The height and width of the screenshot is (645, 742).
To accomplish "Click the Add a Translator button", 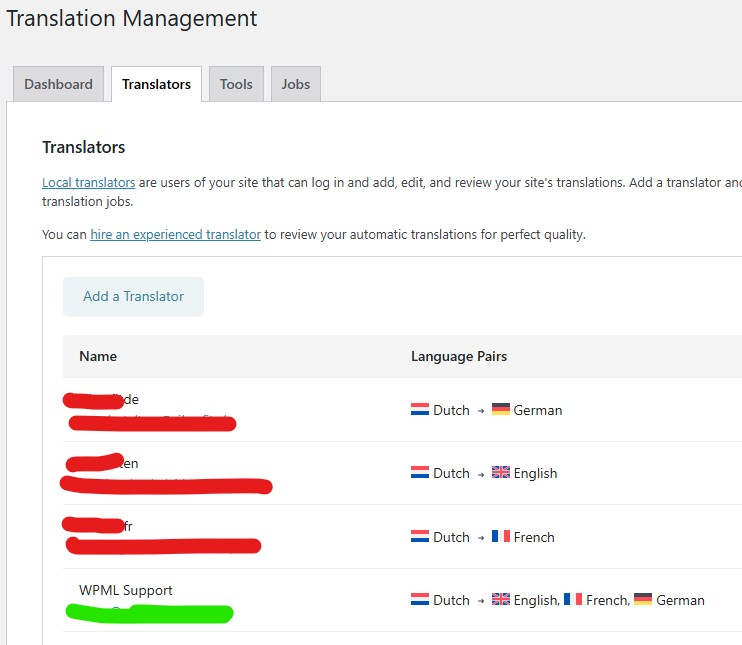I will (x=133, y=297).
